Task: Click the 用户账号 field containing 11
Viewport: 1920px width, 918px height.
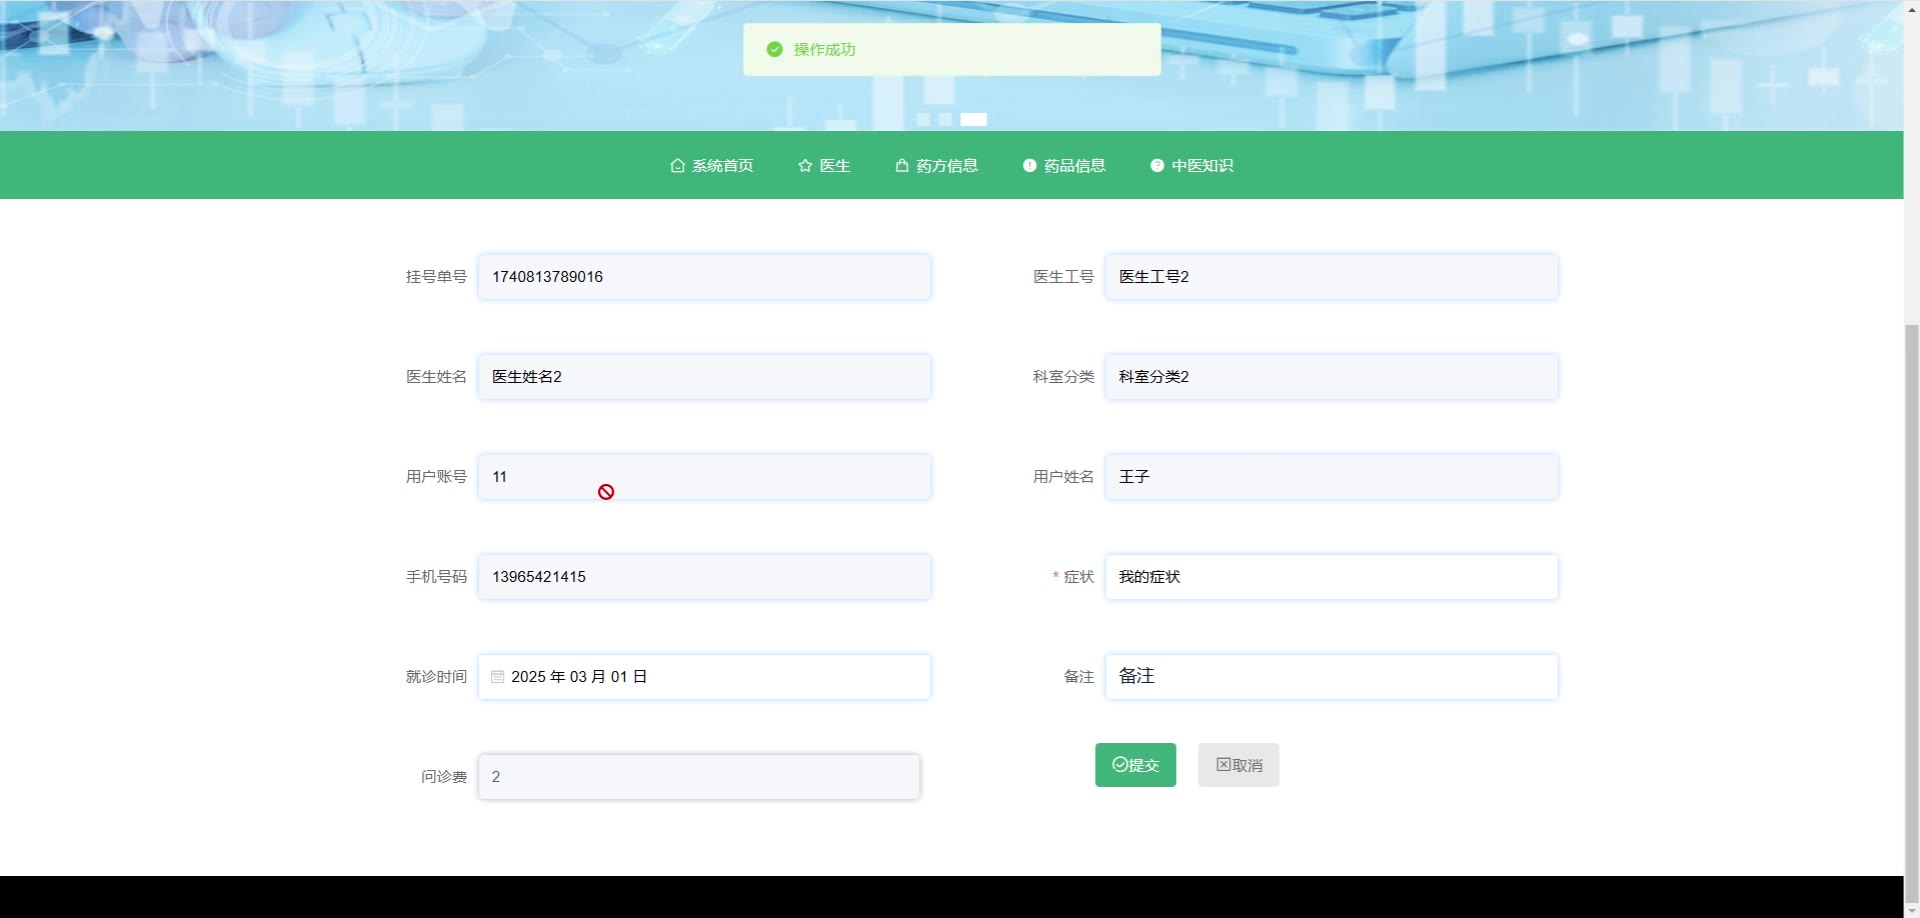Action: pyautogui.click(x=704, y=477)
